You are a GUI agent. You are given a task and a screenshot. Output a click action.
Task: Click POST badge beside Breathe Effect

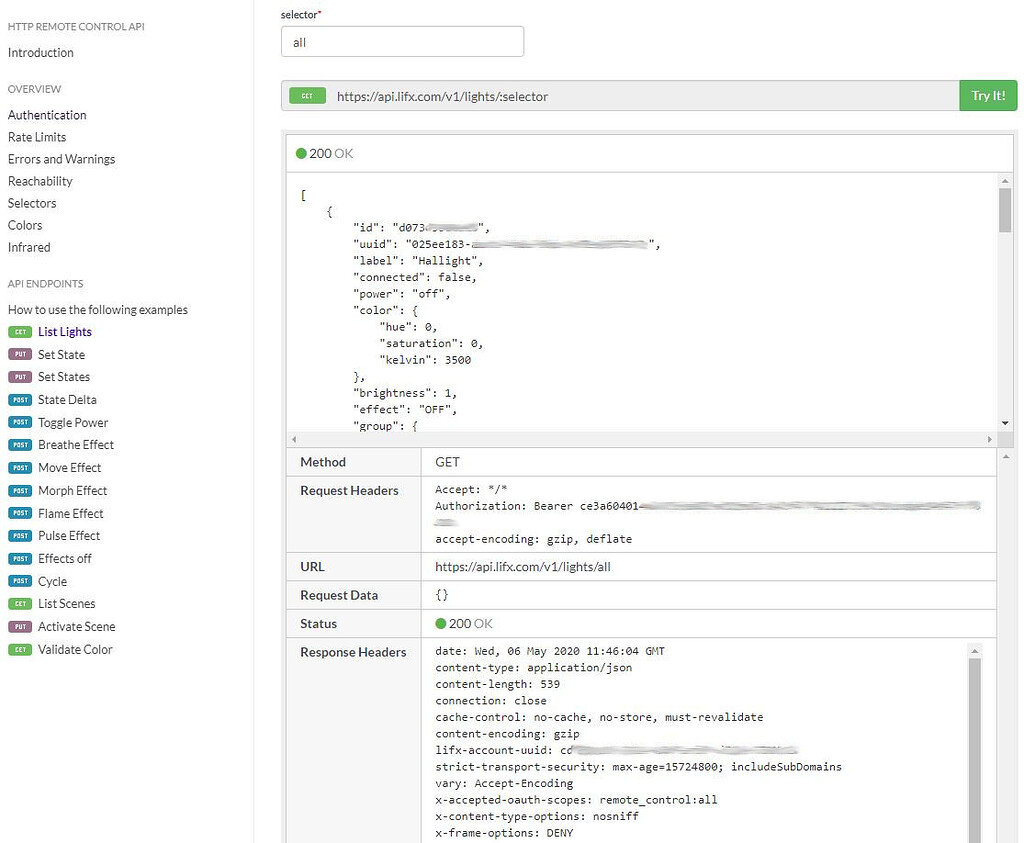coord(20,445)
